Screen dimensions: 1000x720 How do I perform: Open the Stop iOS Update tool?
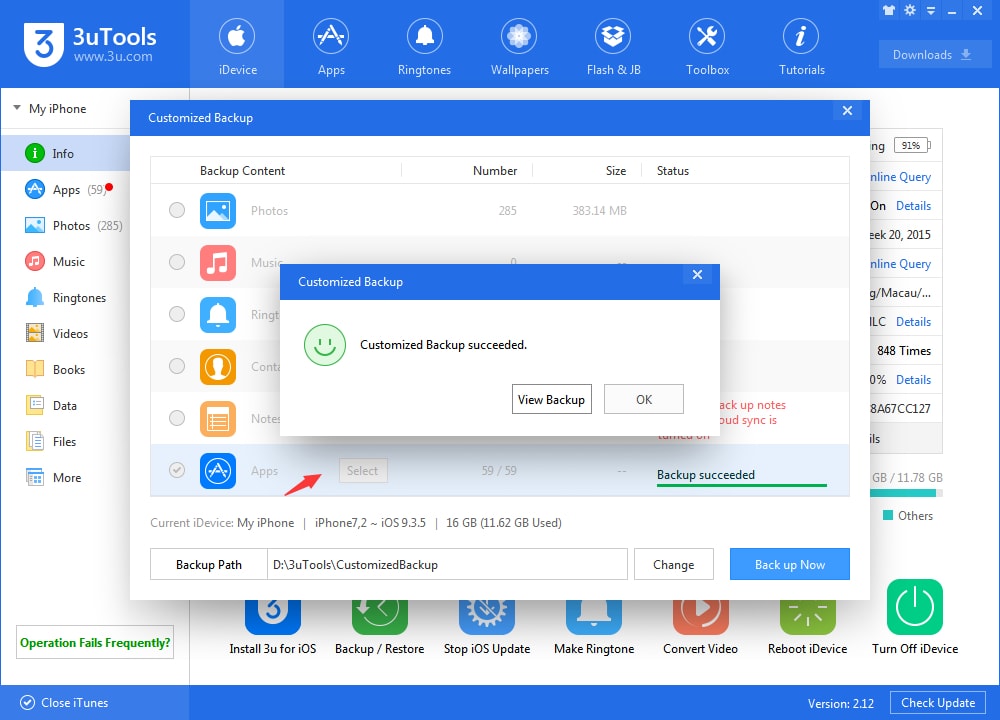(x=487, y=628)
